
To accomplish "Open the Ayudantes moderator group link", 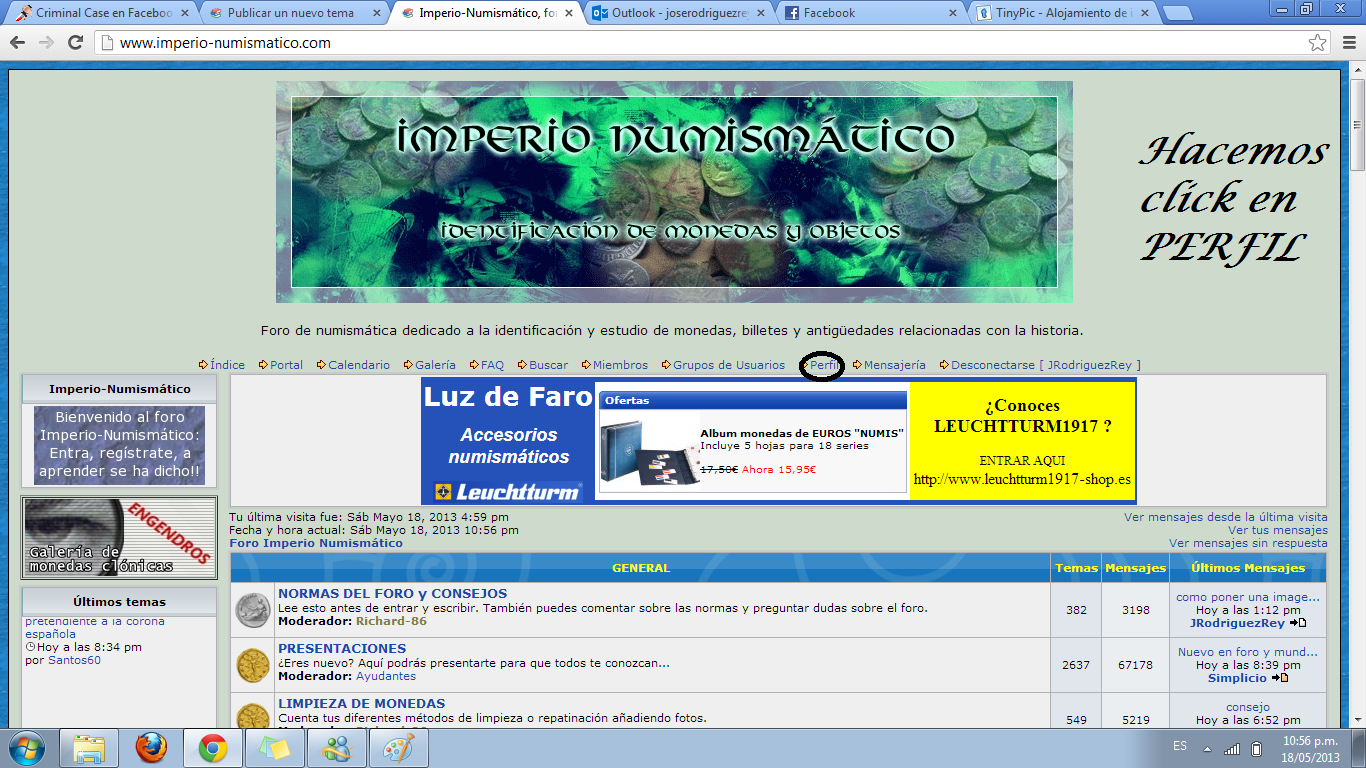I will [386, 676].
